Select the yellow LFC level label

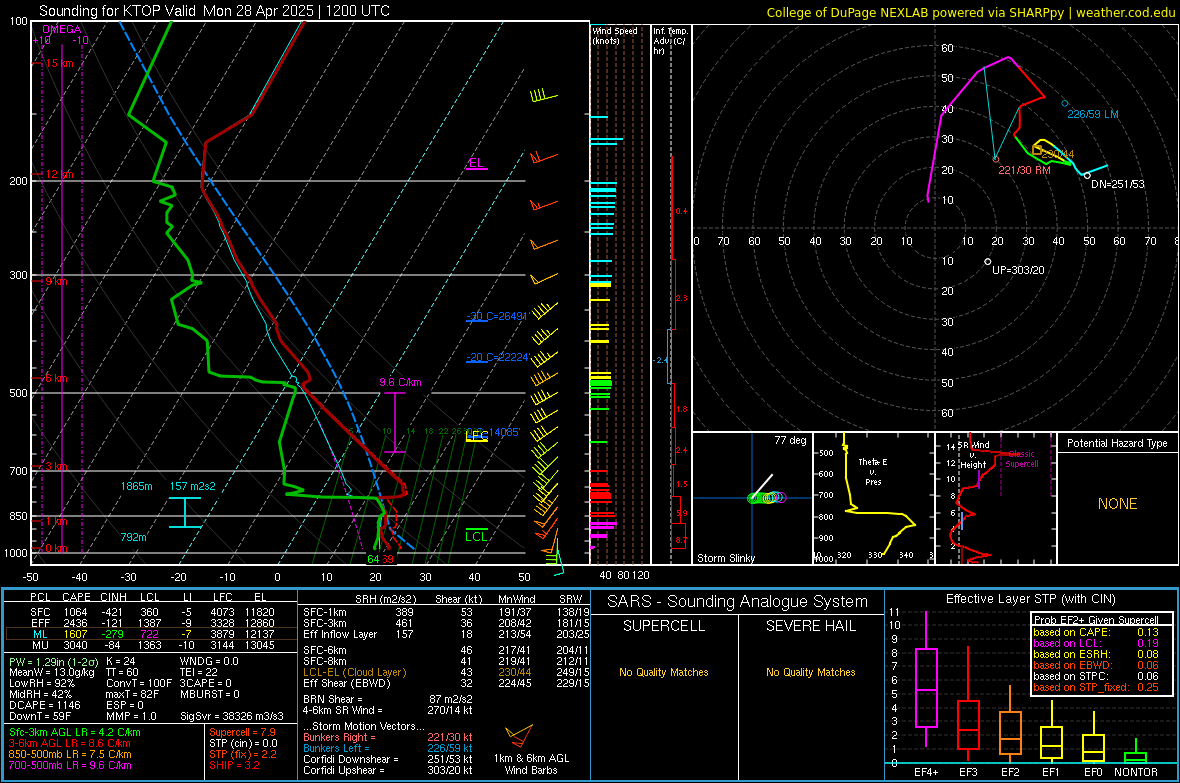(x=476, y=436)
